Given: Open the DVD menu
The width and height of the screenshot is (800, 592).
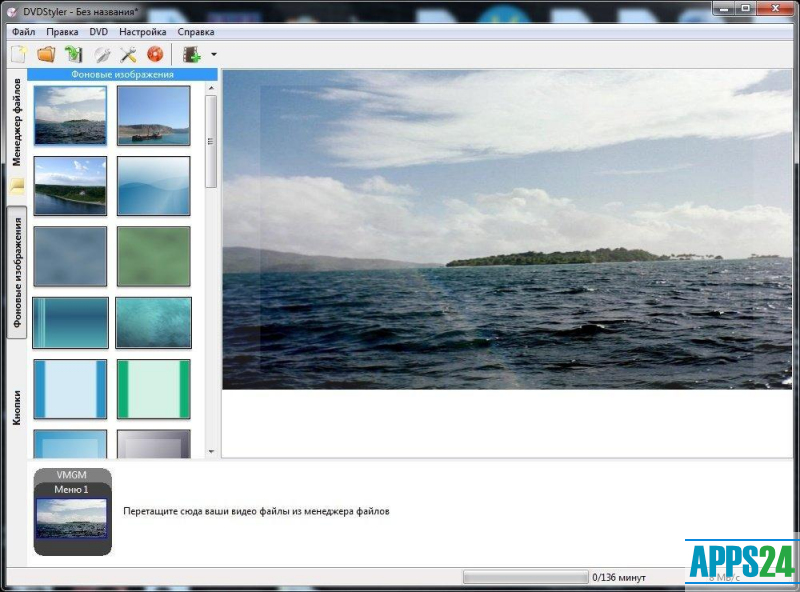Looking at the screenshot, I should [x=98, y=32].
